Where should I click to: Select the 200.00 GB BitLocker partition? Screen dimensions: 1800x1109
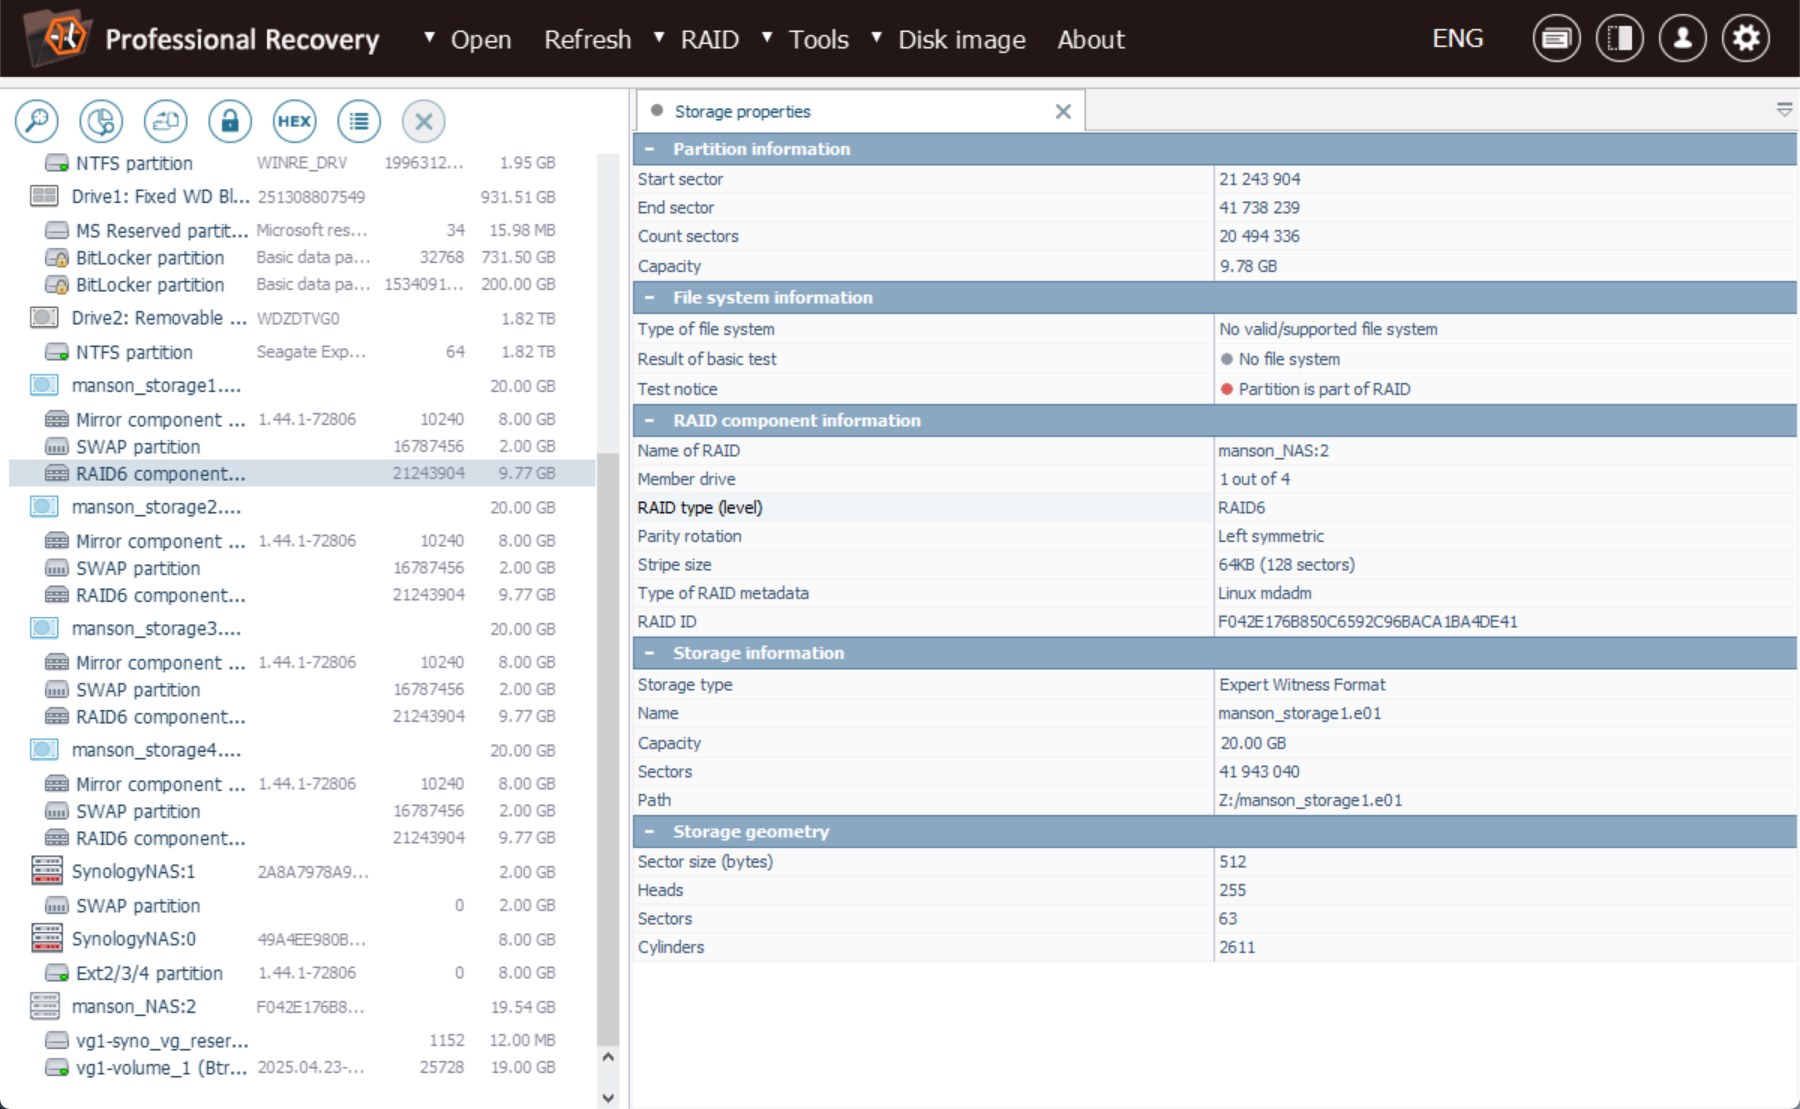click(302, 285)
